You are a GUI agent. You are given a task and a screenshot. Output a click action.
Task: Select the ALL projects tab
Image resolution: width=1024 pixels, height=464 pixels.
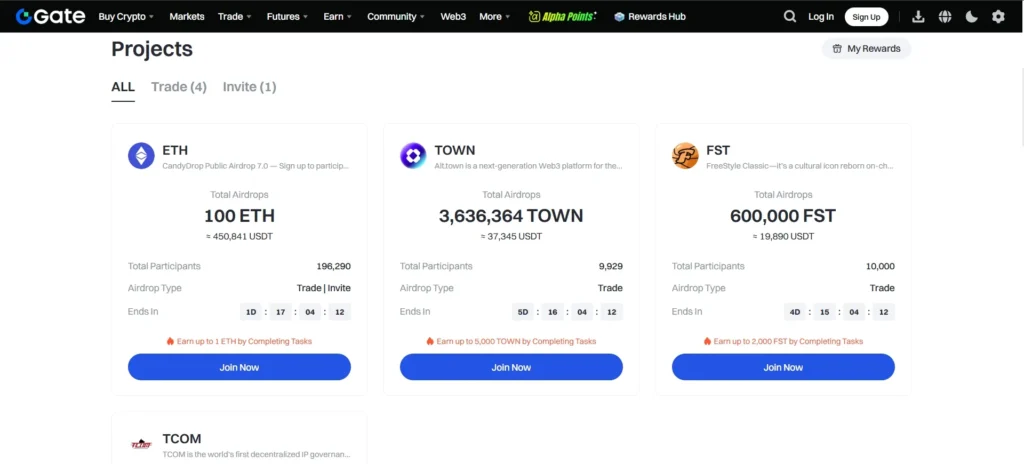click(123, 87)
